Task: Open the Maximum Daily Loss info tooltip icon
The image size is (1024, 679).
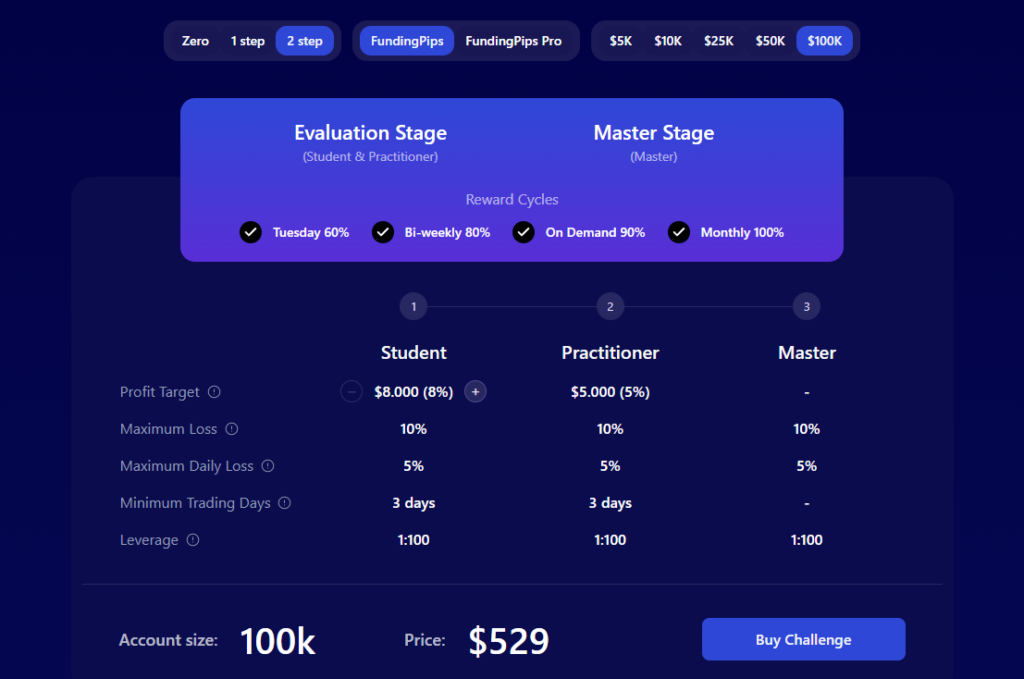Action: [268, 466]
